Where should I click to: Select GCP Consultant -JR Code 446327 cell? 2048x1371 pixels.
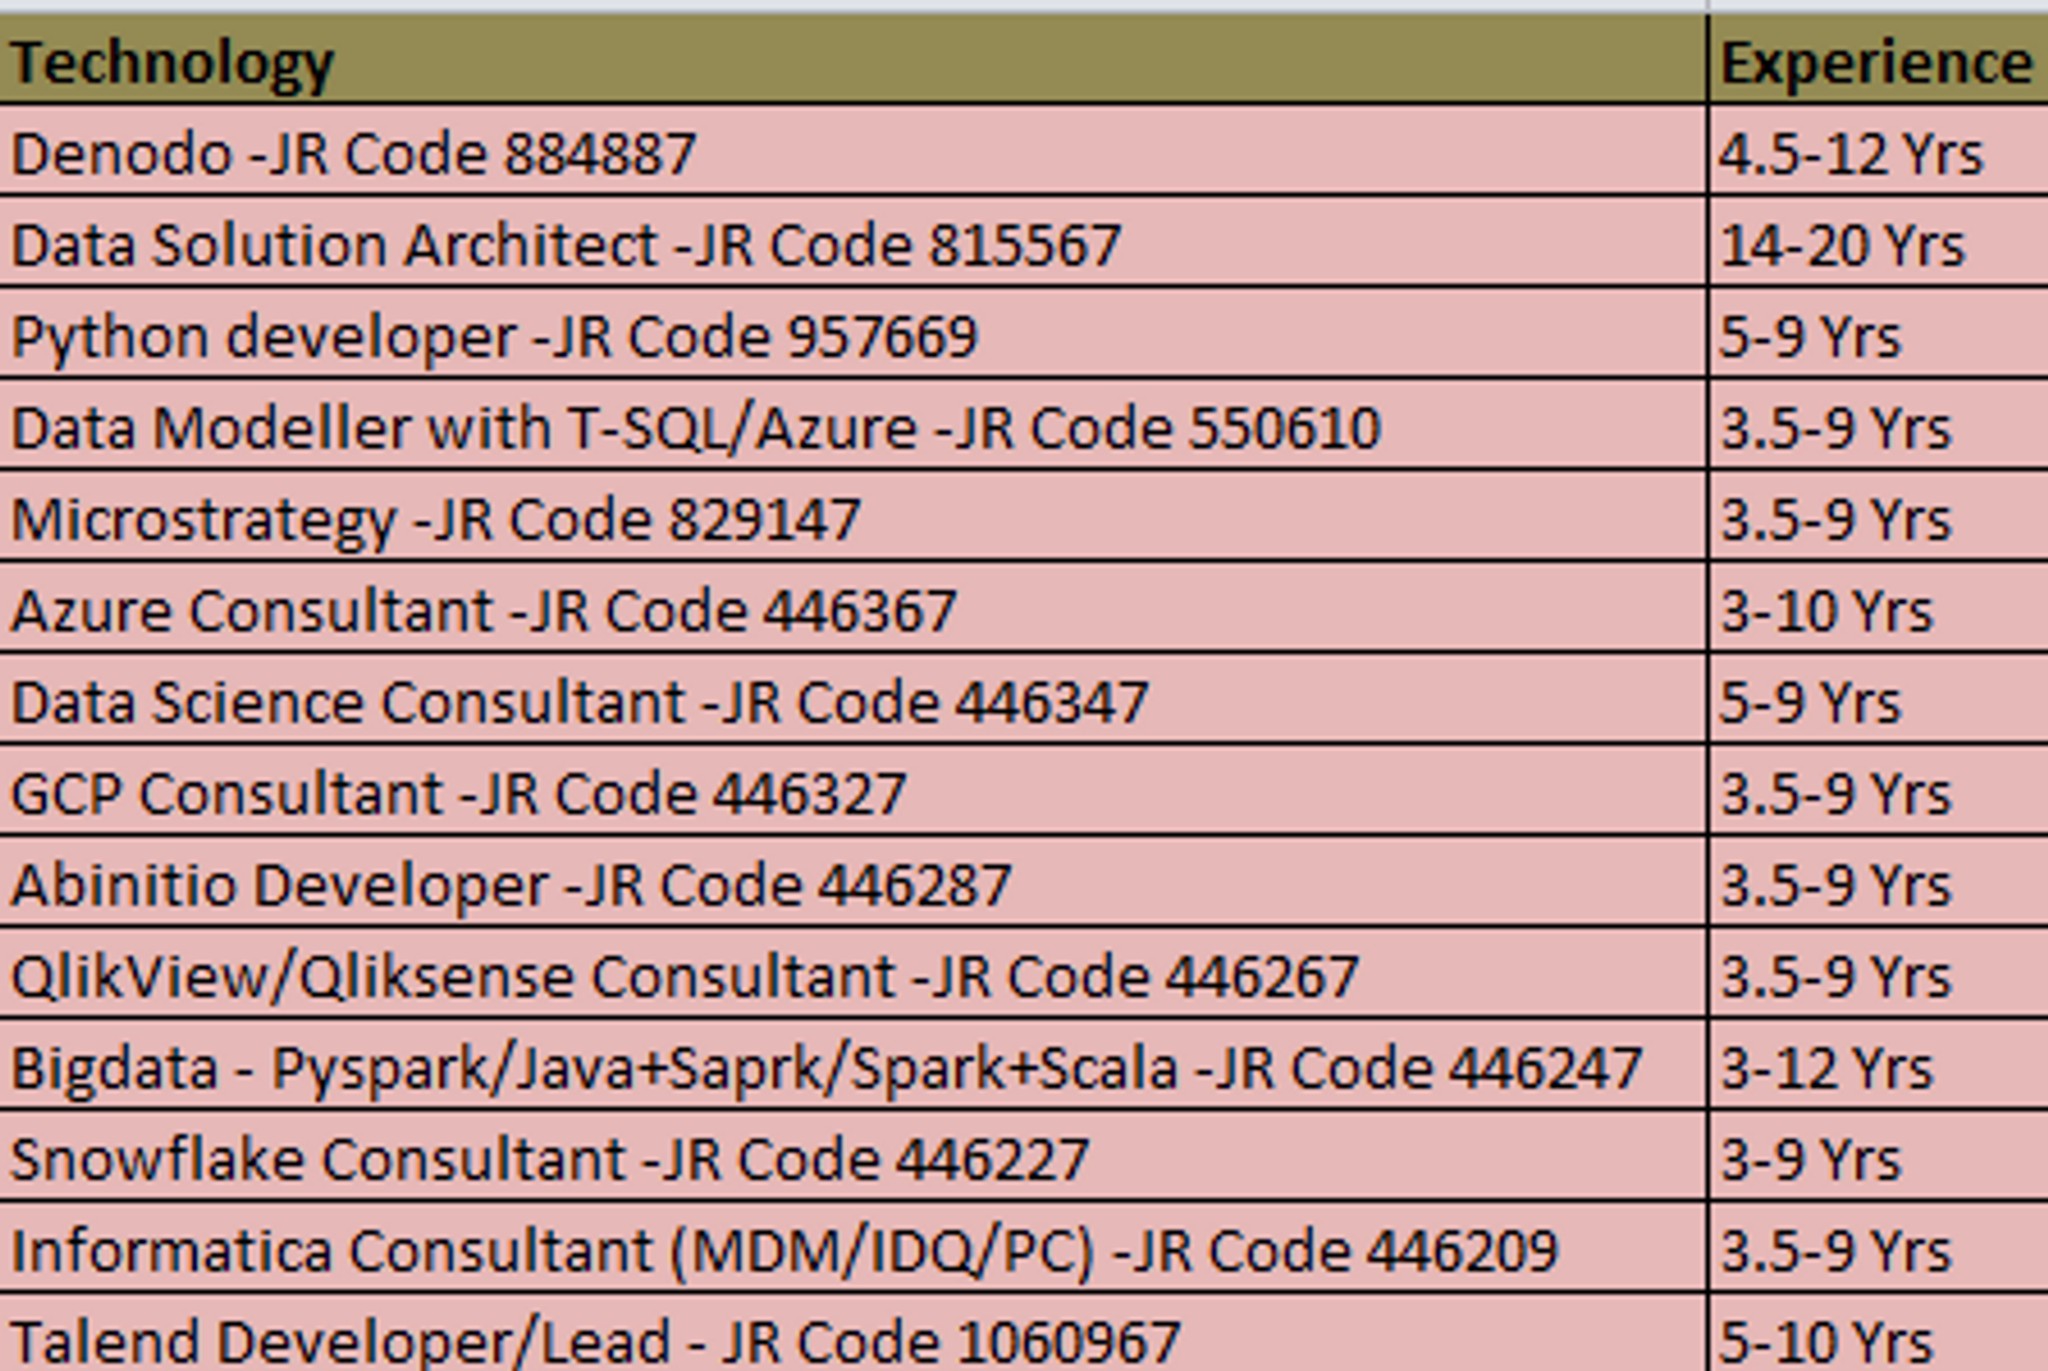[x=852, y=791]
